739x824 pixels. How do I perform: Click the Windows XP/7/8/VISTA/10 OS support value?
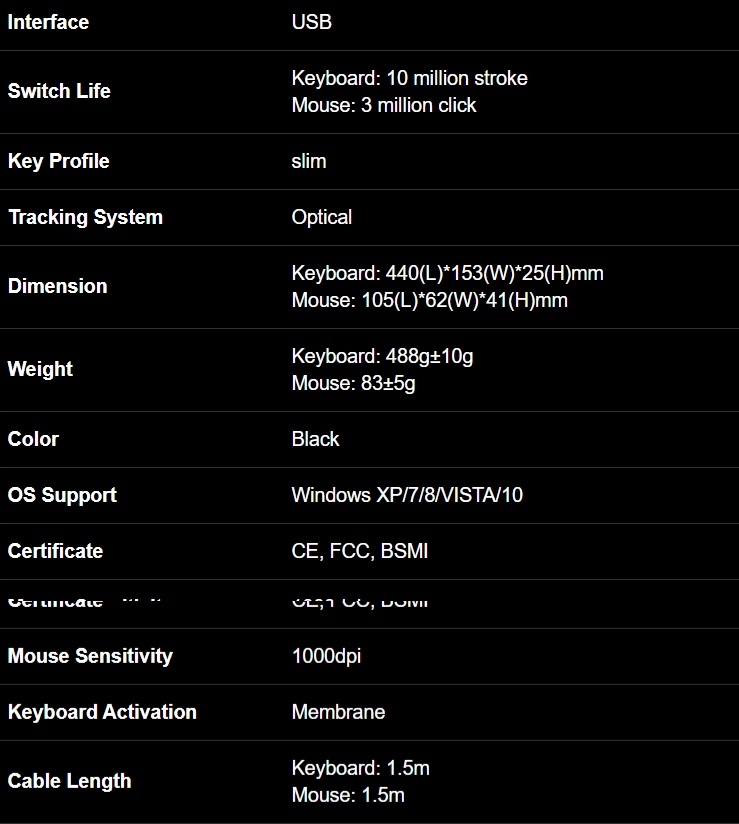pyautogui.click(x=407, y=495)
